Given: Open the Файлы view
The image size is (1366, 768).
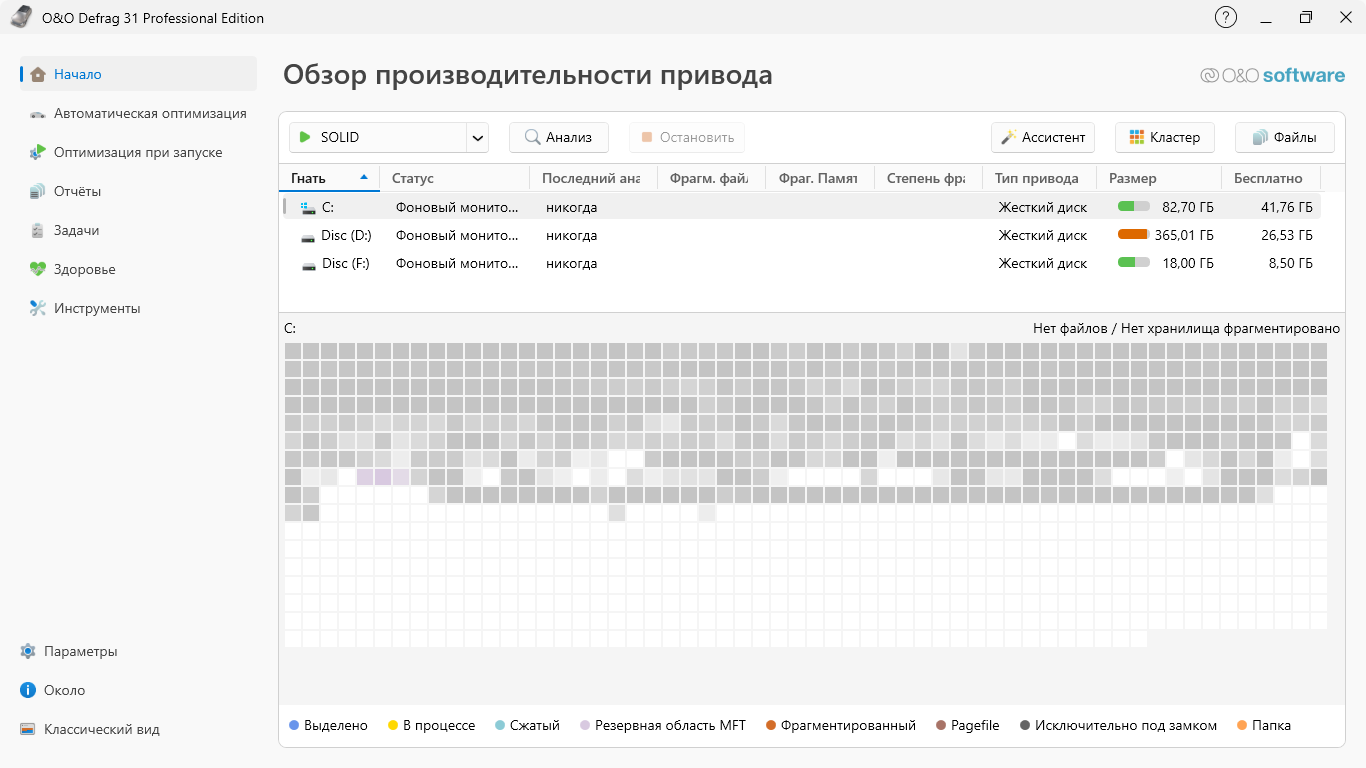Looking at the screenshot, I should click(1285, 137).
